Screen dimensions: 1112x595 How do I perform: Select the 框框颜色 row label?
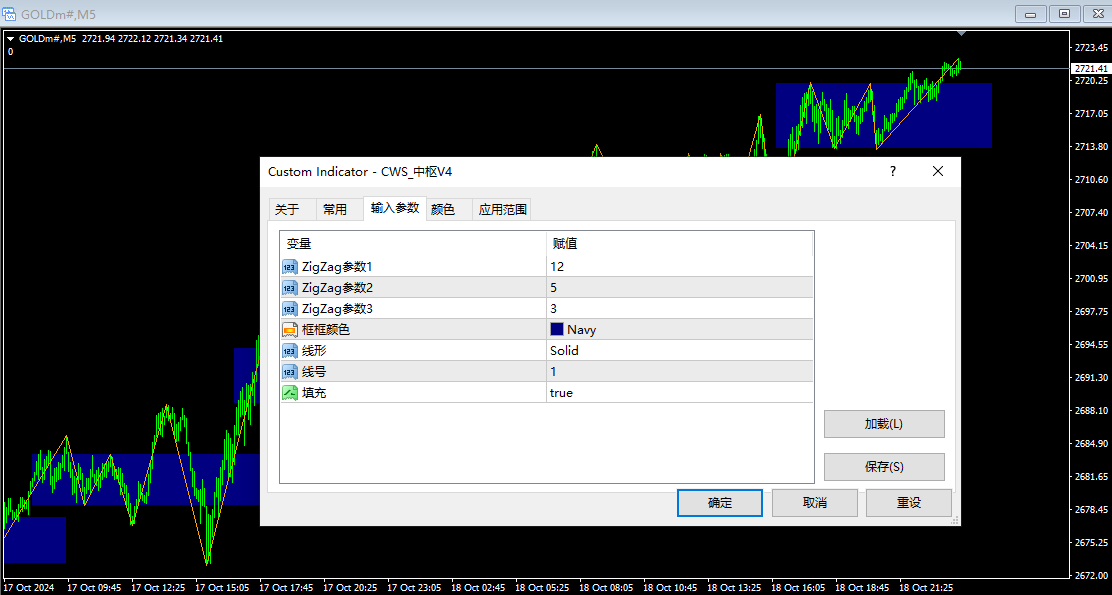[x=326, y=330]
